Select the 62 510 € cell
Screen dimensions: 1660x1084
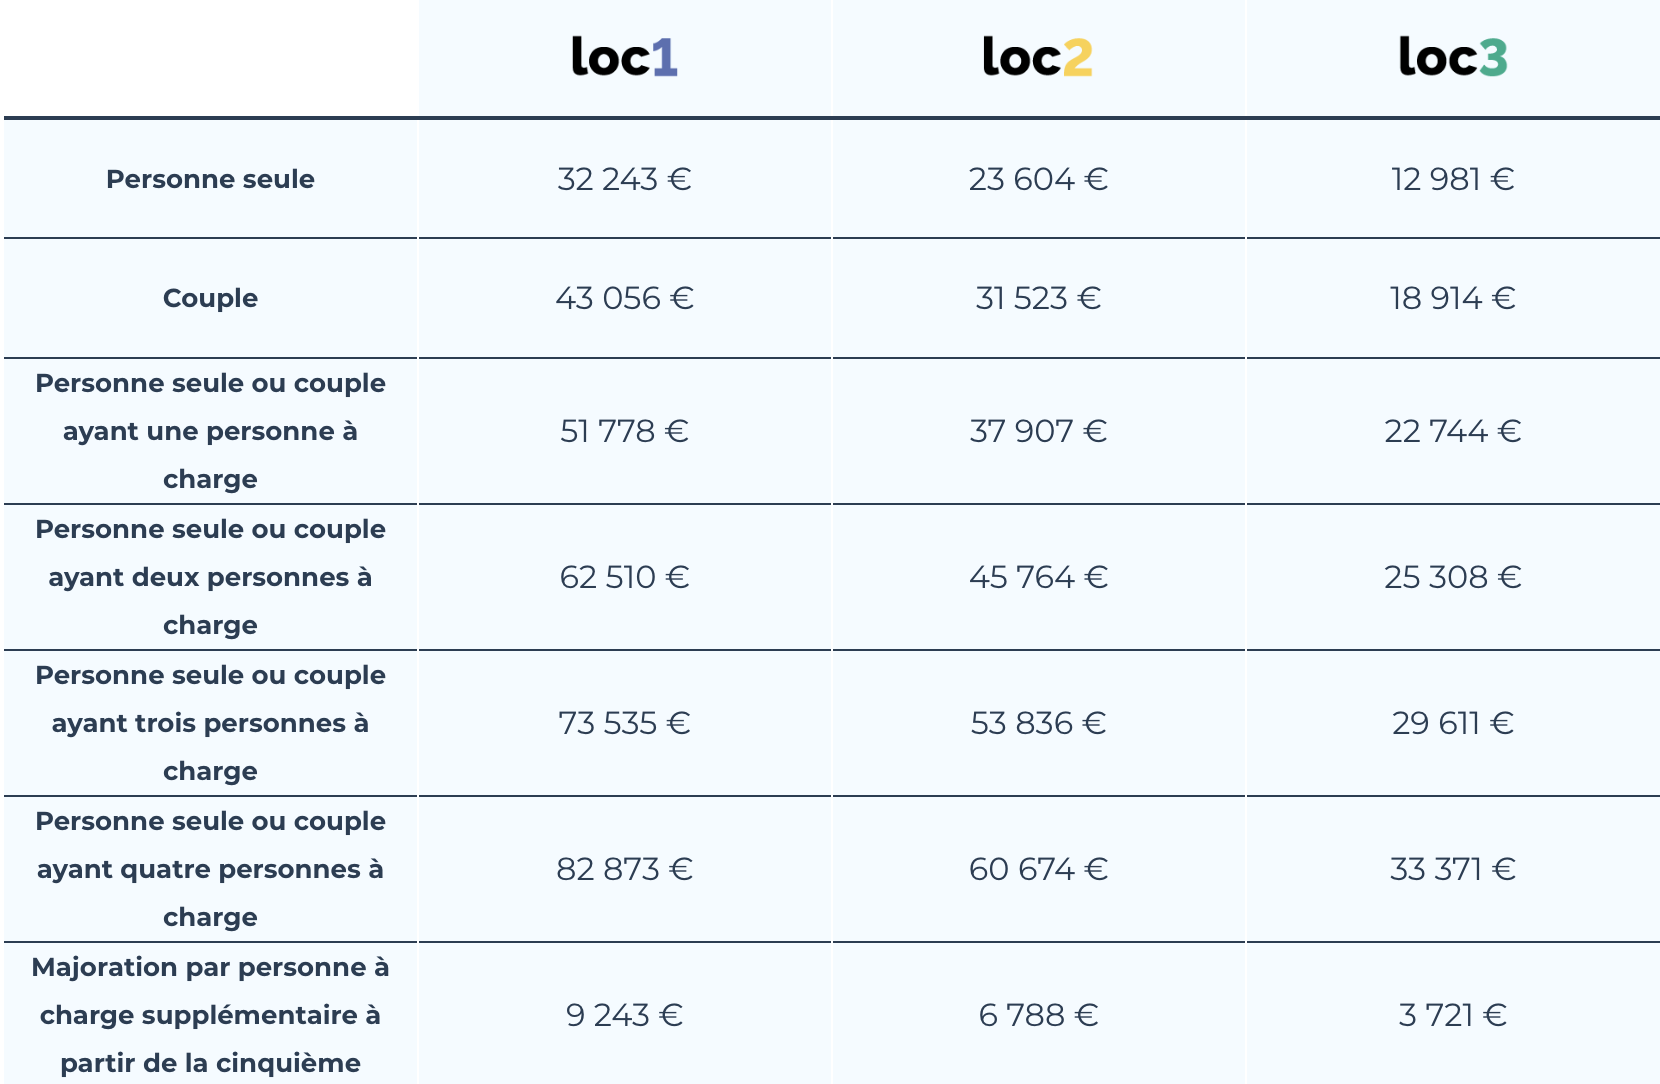pyautogui.click(x=624, y=577)
